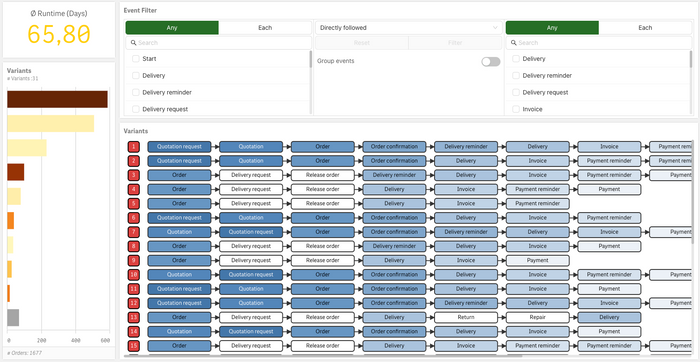The width and height of the screenshot is (700, 362).
Task: Click the Filter button
Action: 455,43
